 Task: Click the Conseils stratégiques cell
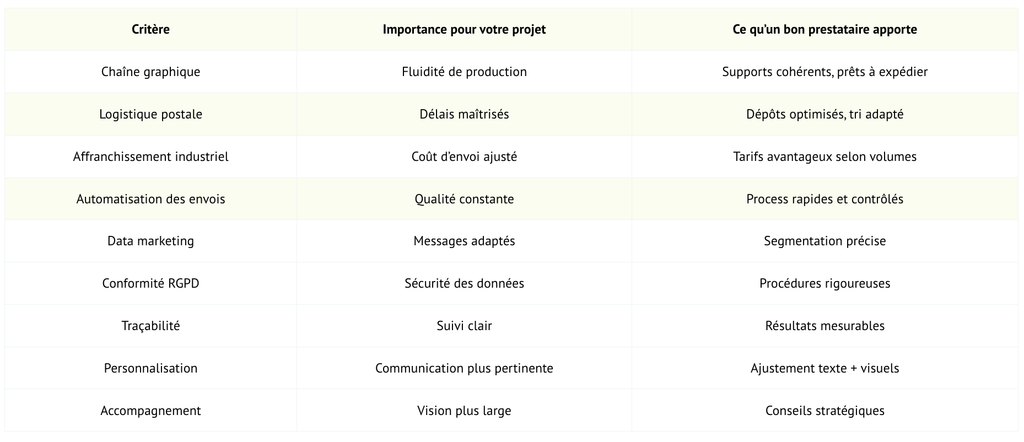point(825,411)
